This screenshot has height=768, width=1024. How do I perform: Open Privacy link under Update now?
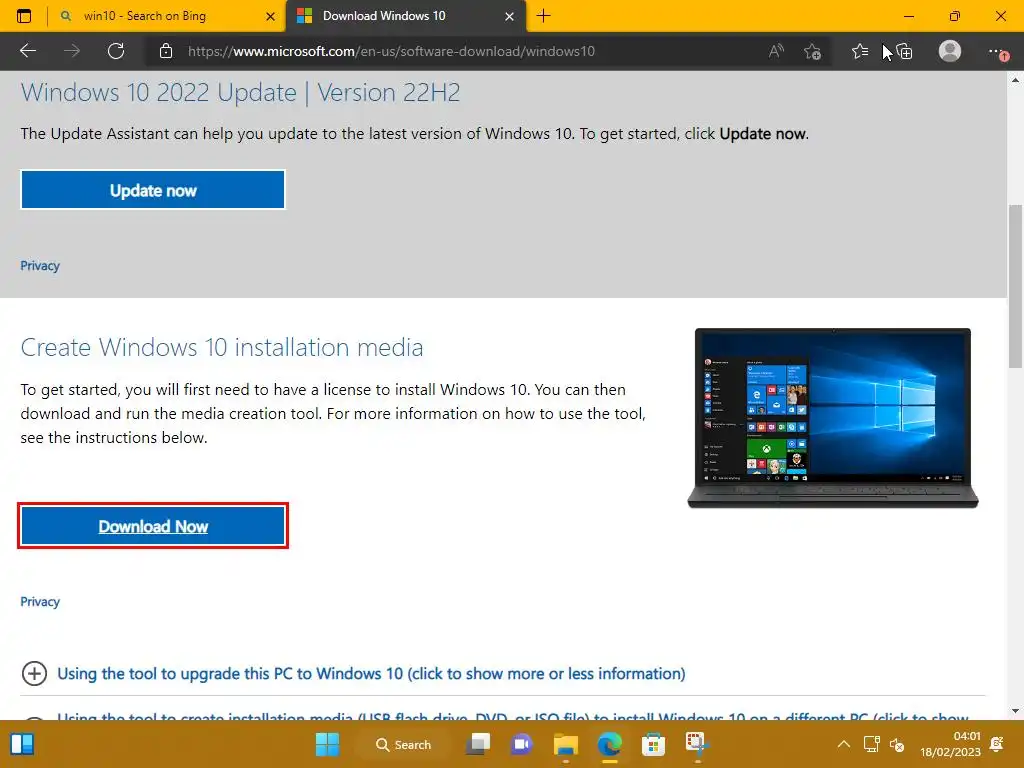(40, 266)
